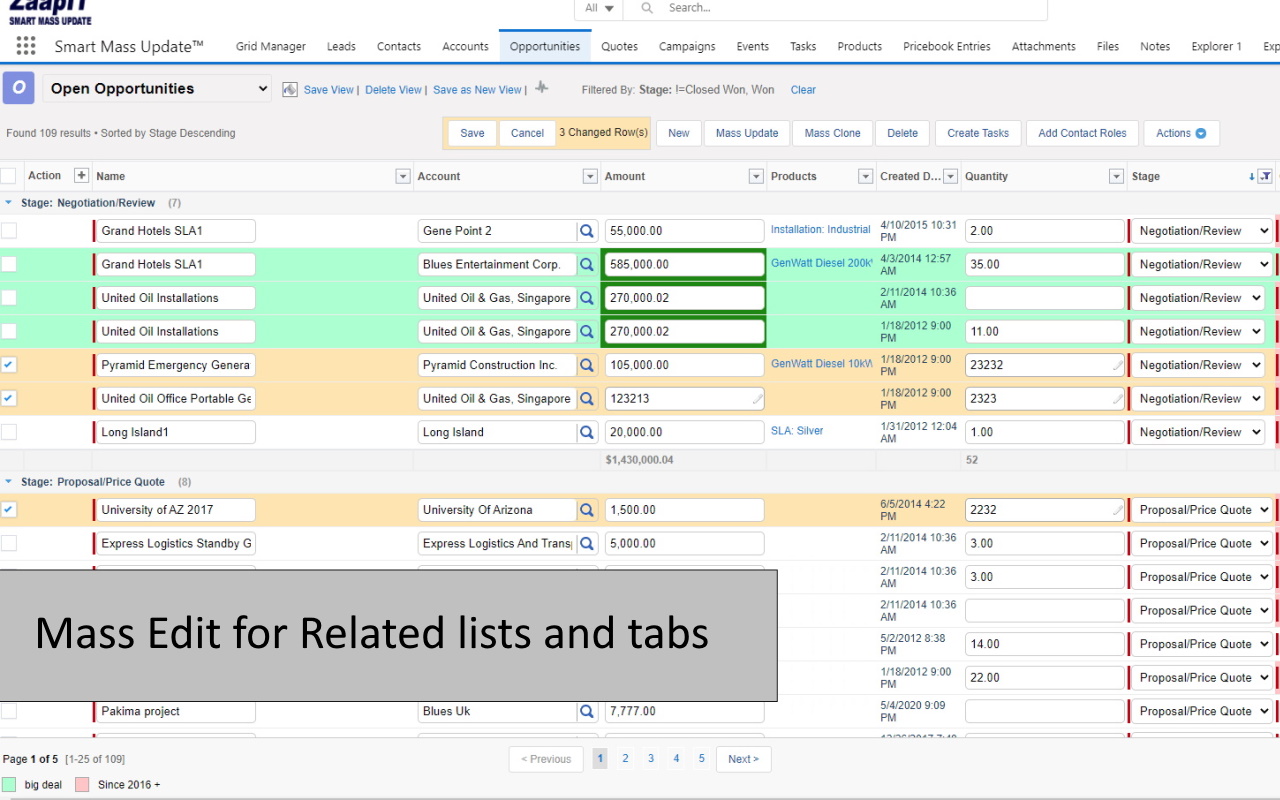Viewport: 1280px width, 800px height.
Task: Click the chart icon beside Save View
Action: [290, 89]
